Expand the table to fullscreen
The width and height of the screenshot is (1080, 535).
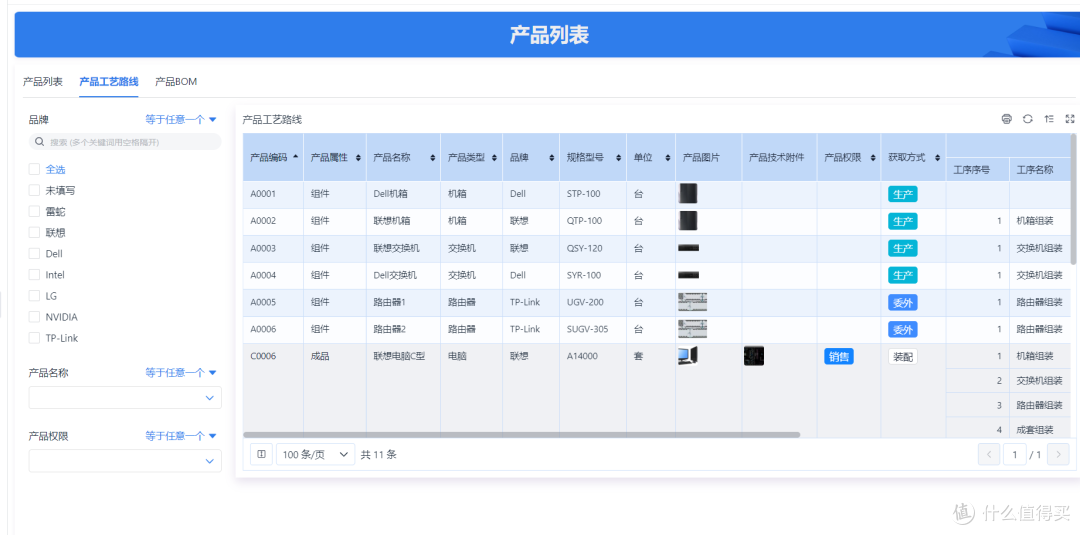pyautogui.click(x=1070, y=119)
